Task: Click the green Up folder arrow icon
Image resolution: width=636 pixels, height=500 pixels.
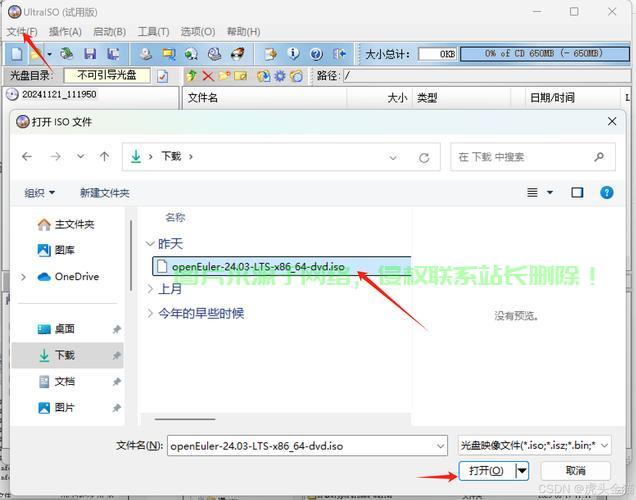Action: (x=192, y=76)
